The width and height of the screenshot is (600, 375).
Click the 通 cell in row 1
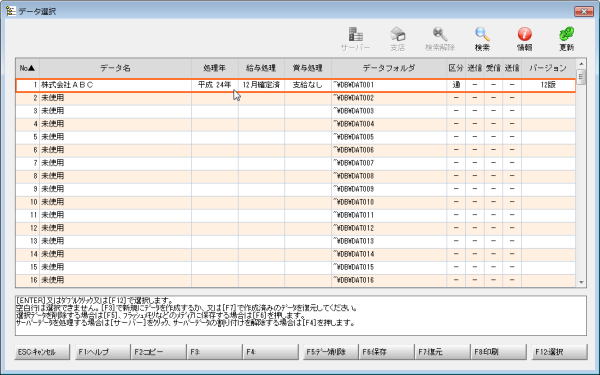(456, 85)
